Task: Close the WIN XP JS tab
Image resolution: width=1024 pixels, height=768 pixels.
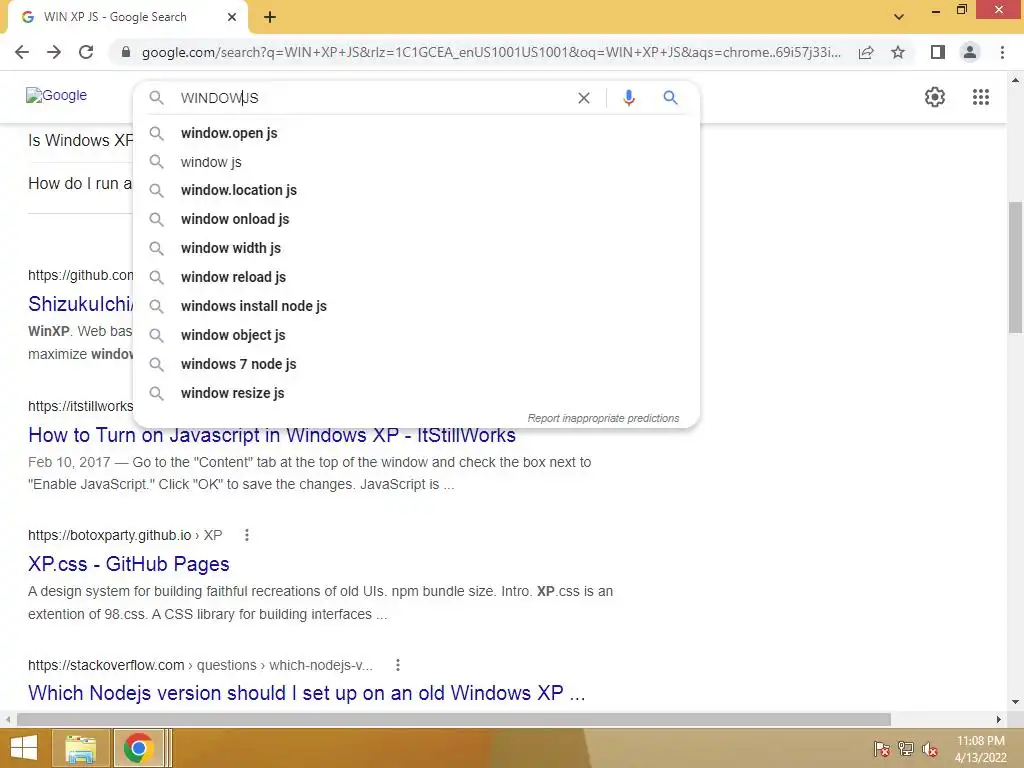Action: tap(232, 17)
